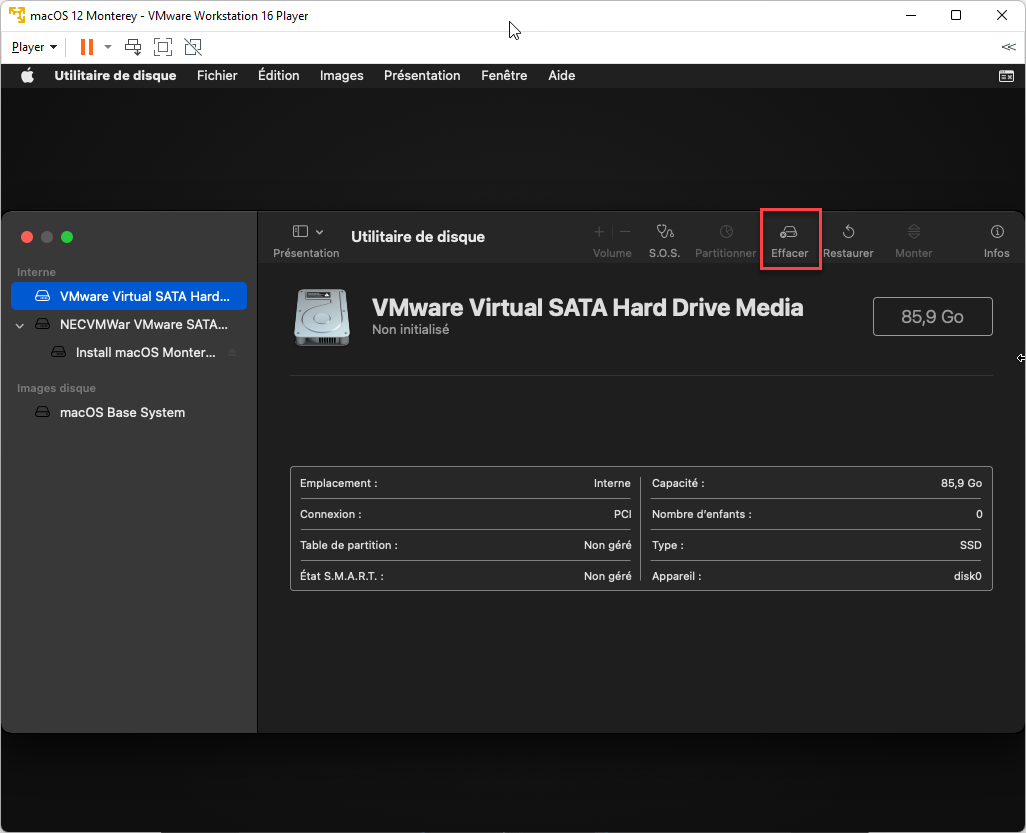Open the Apple menu
1026x833 pixels.
[27, 76]
